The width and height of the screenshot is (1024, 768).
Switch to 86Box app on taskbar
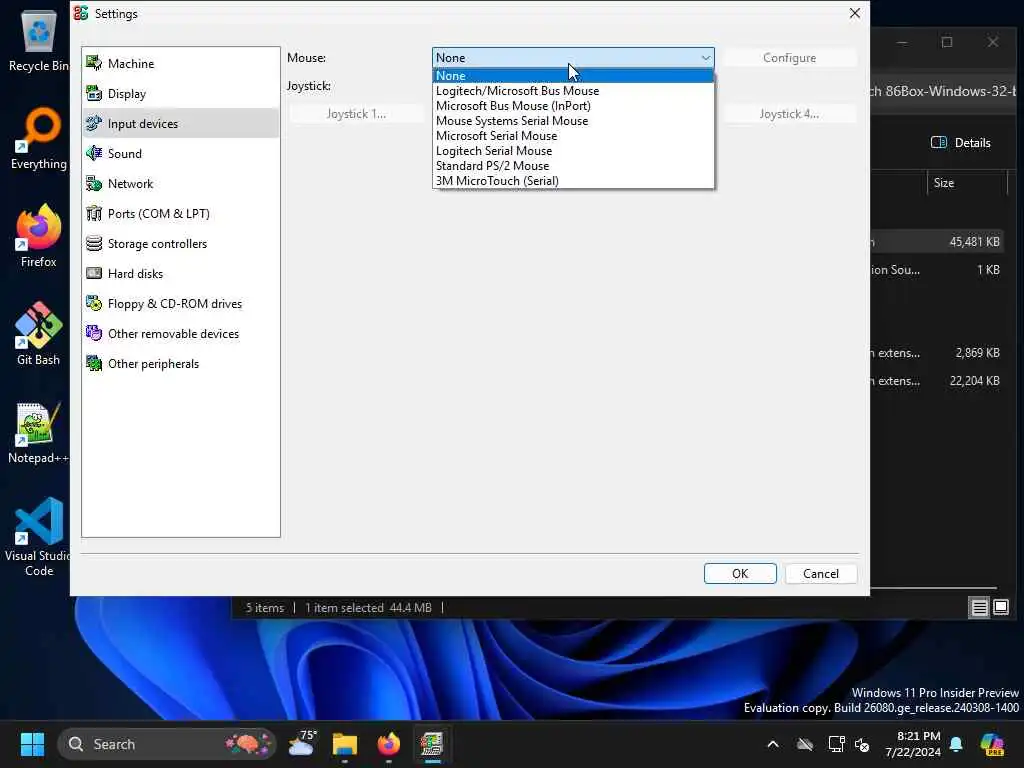[x=432, y=744]
